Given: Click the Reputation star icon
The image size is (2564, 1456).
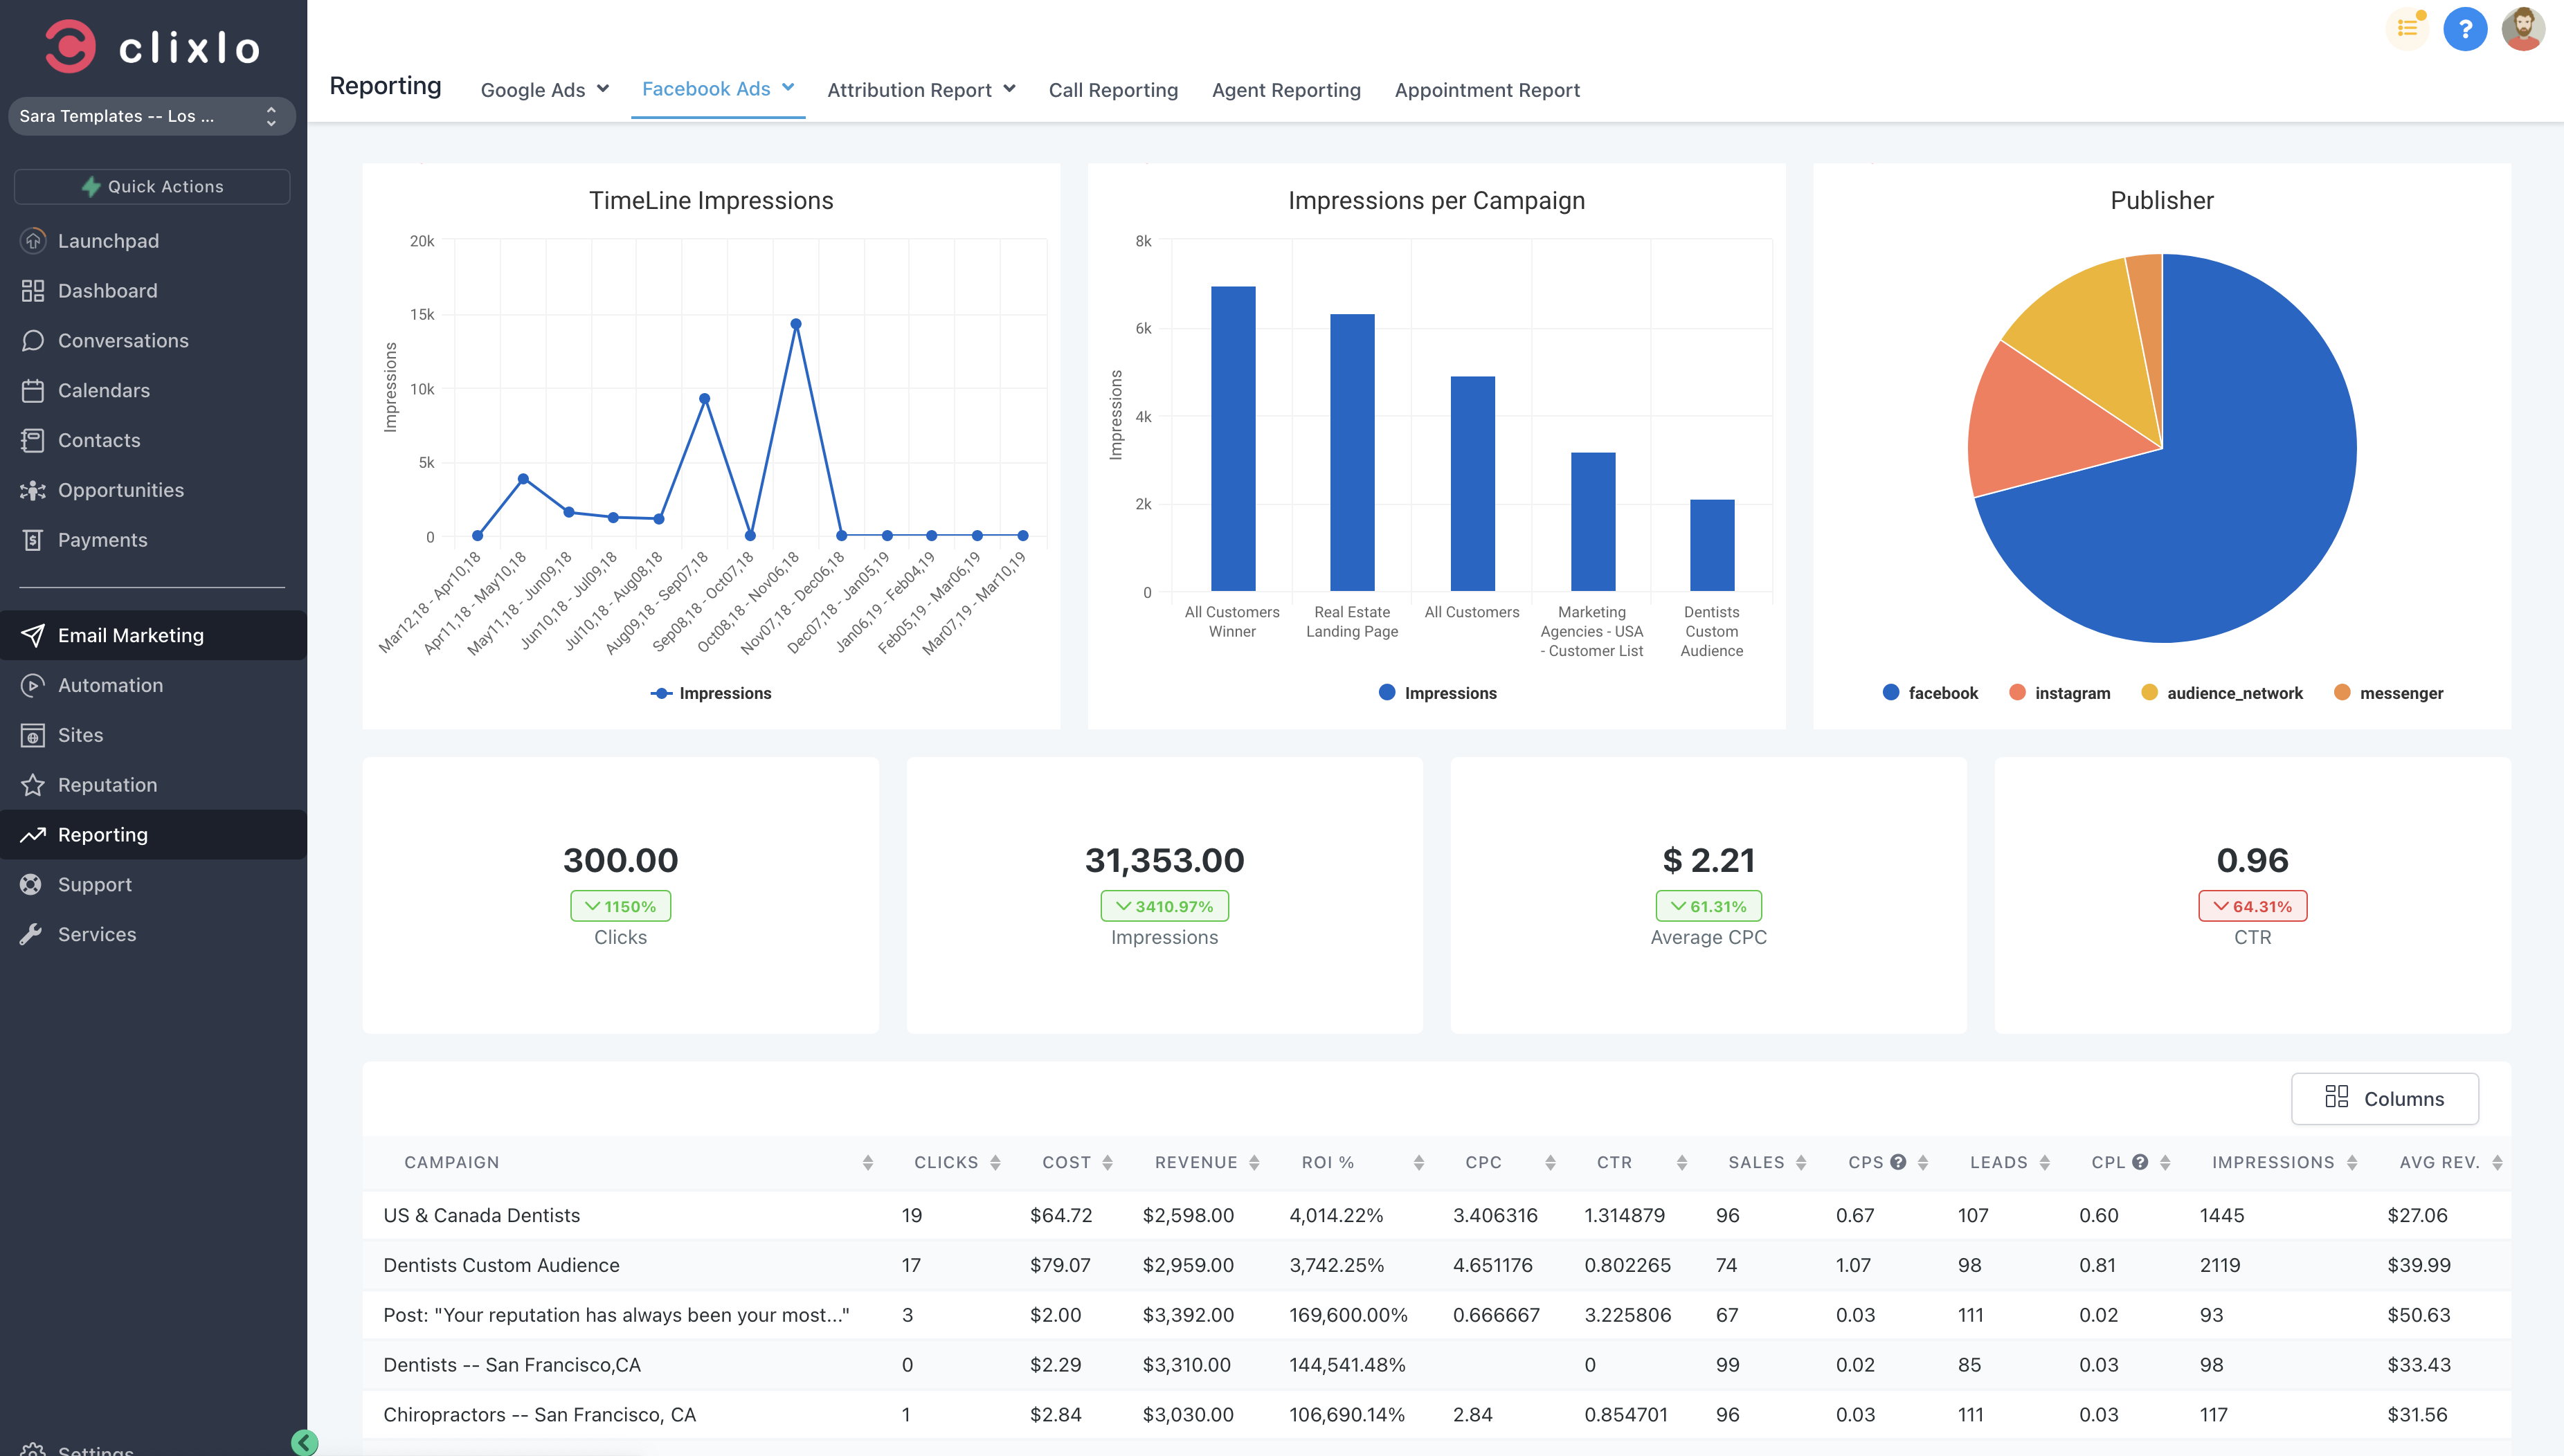Looking at the screenshot, I should point(33,785).
